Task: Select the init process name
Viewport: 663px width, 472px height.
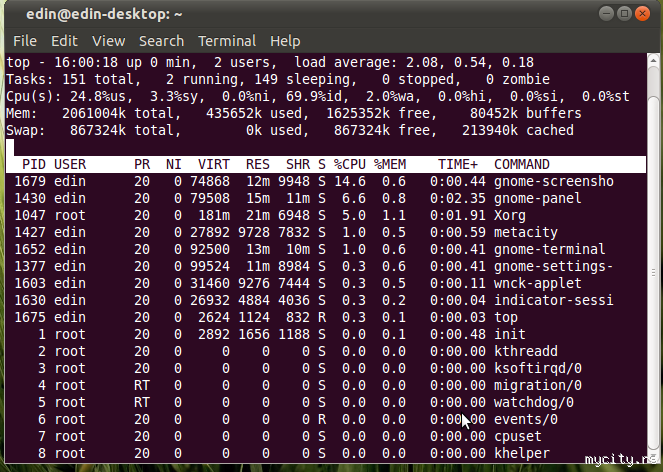Action: [x=510, y=334]
